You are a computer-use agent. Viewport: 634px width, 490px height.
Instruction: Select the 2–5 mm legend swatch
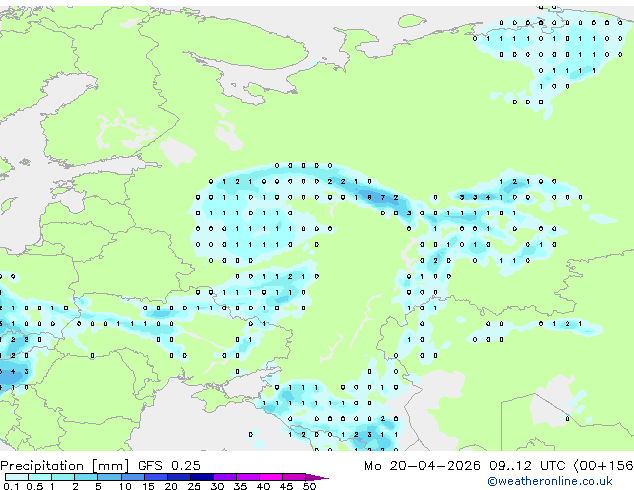(86, 477)
